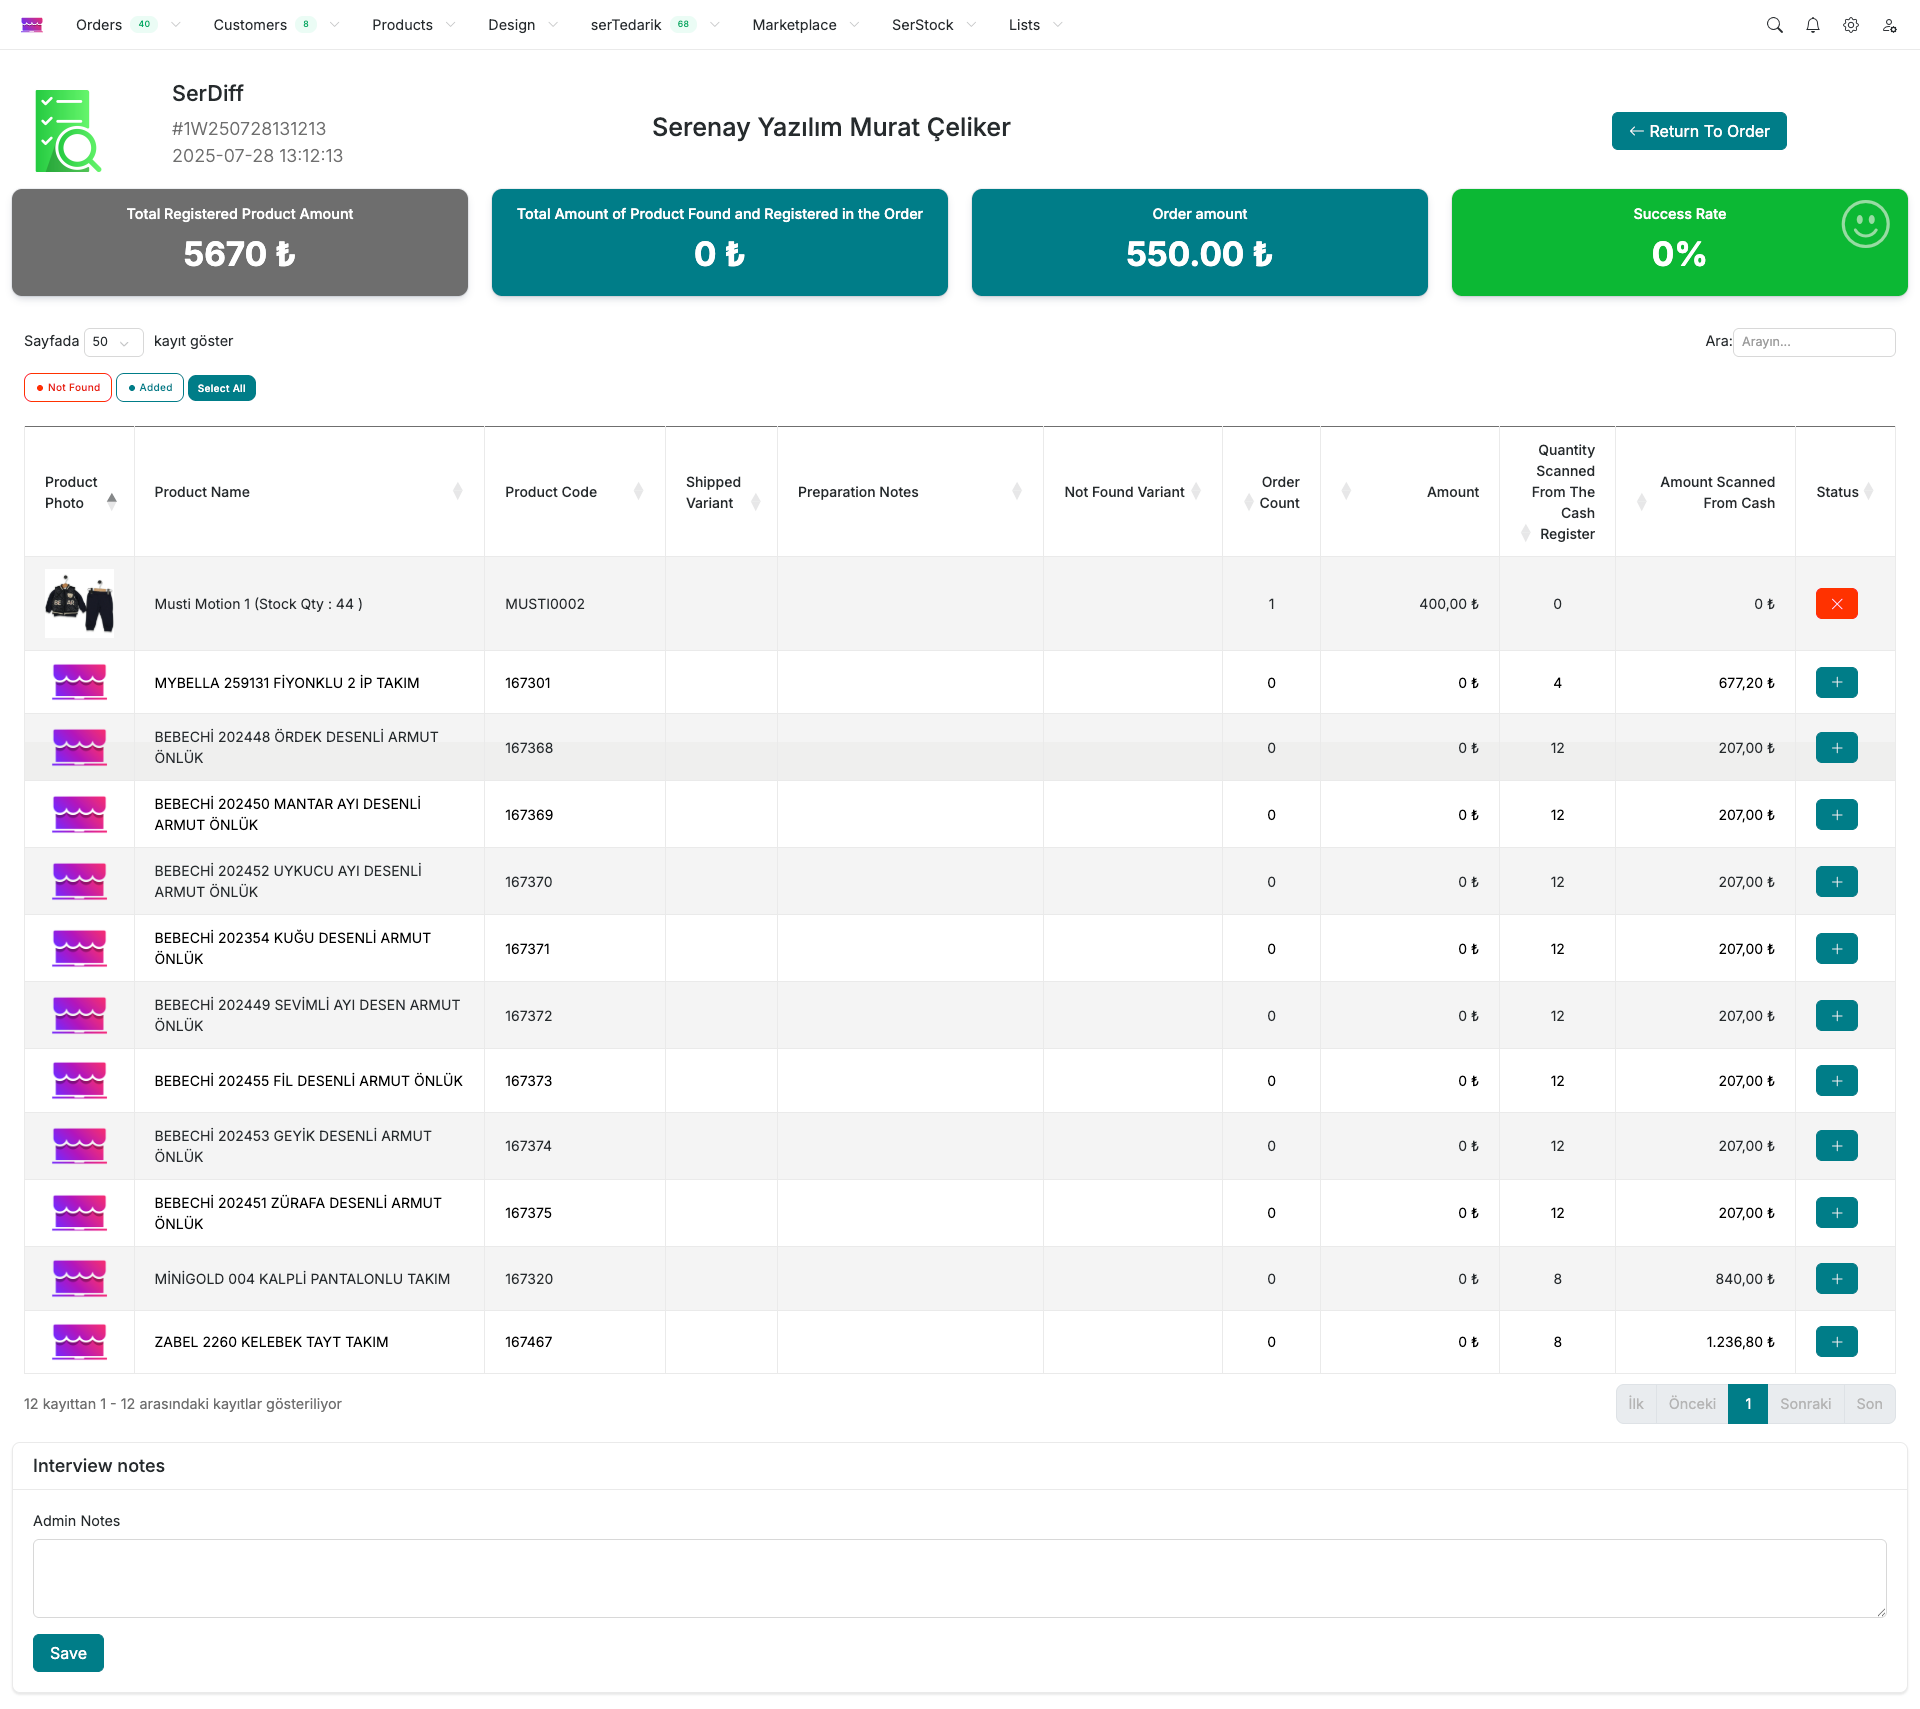1920x1709 pixels.
Task: Click red X status for Musti Motion 1
Action: click(x=1836, y=604)
